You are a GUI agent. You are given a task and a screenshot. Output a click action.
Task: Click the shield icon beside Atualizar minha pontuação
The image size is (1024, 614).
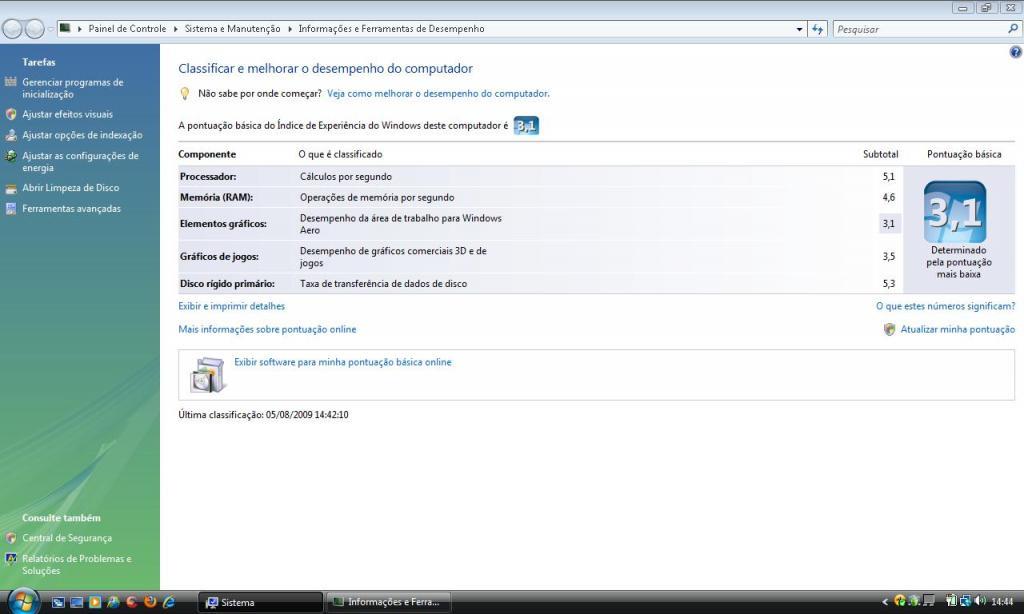pos(889,329)
